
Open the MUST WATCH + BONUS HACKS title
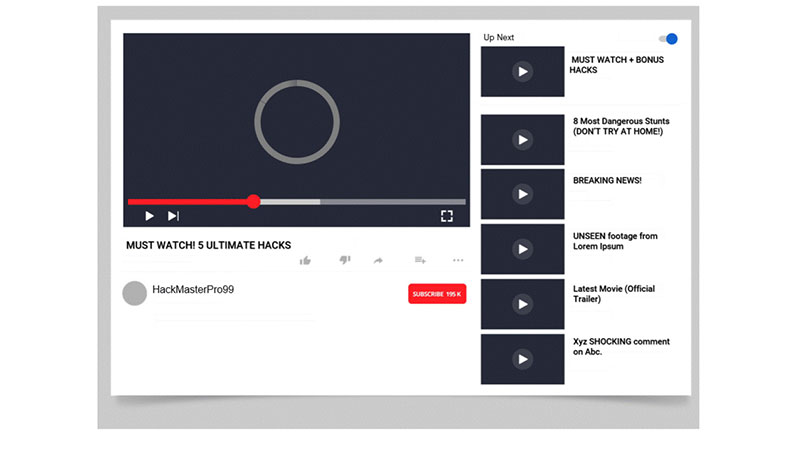coord(617,65)
